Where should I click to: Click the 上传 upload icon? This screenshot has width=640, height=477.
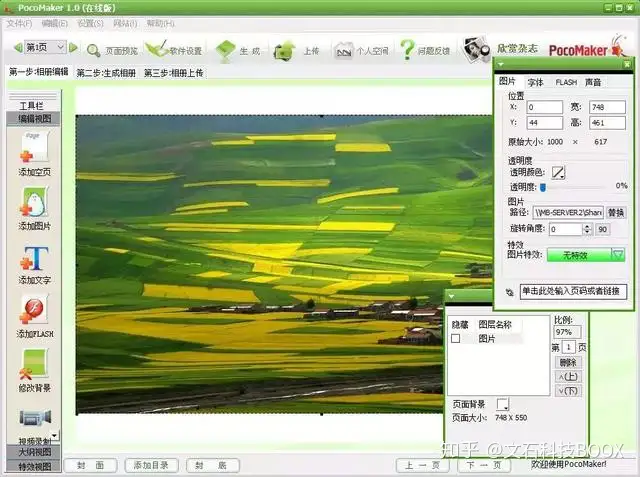[284, 51]
